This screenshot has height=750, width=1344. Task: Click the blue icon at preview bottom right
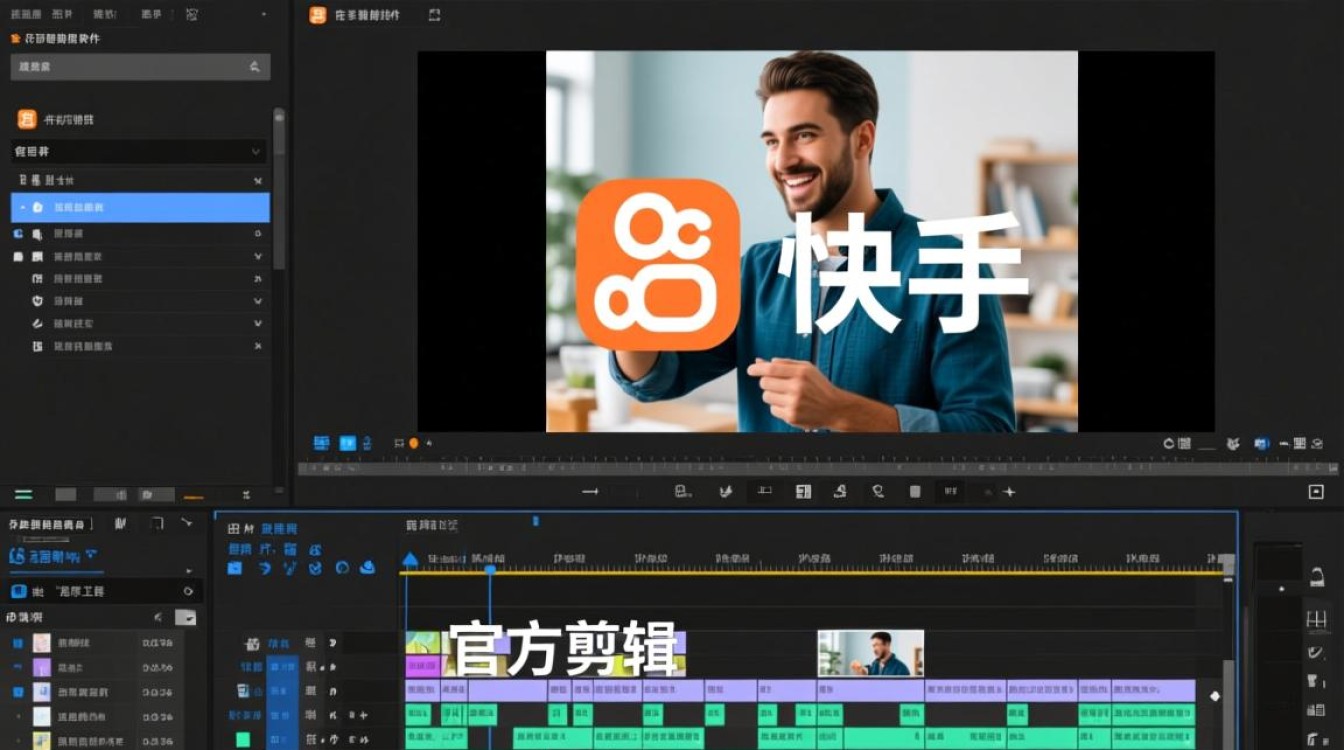(x=1261, y=443)
